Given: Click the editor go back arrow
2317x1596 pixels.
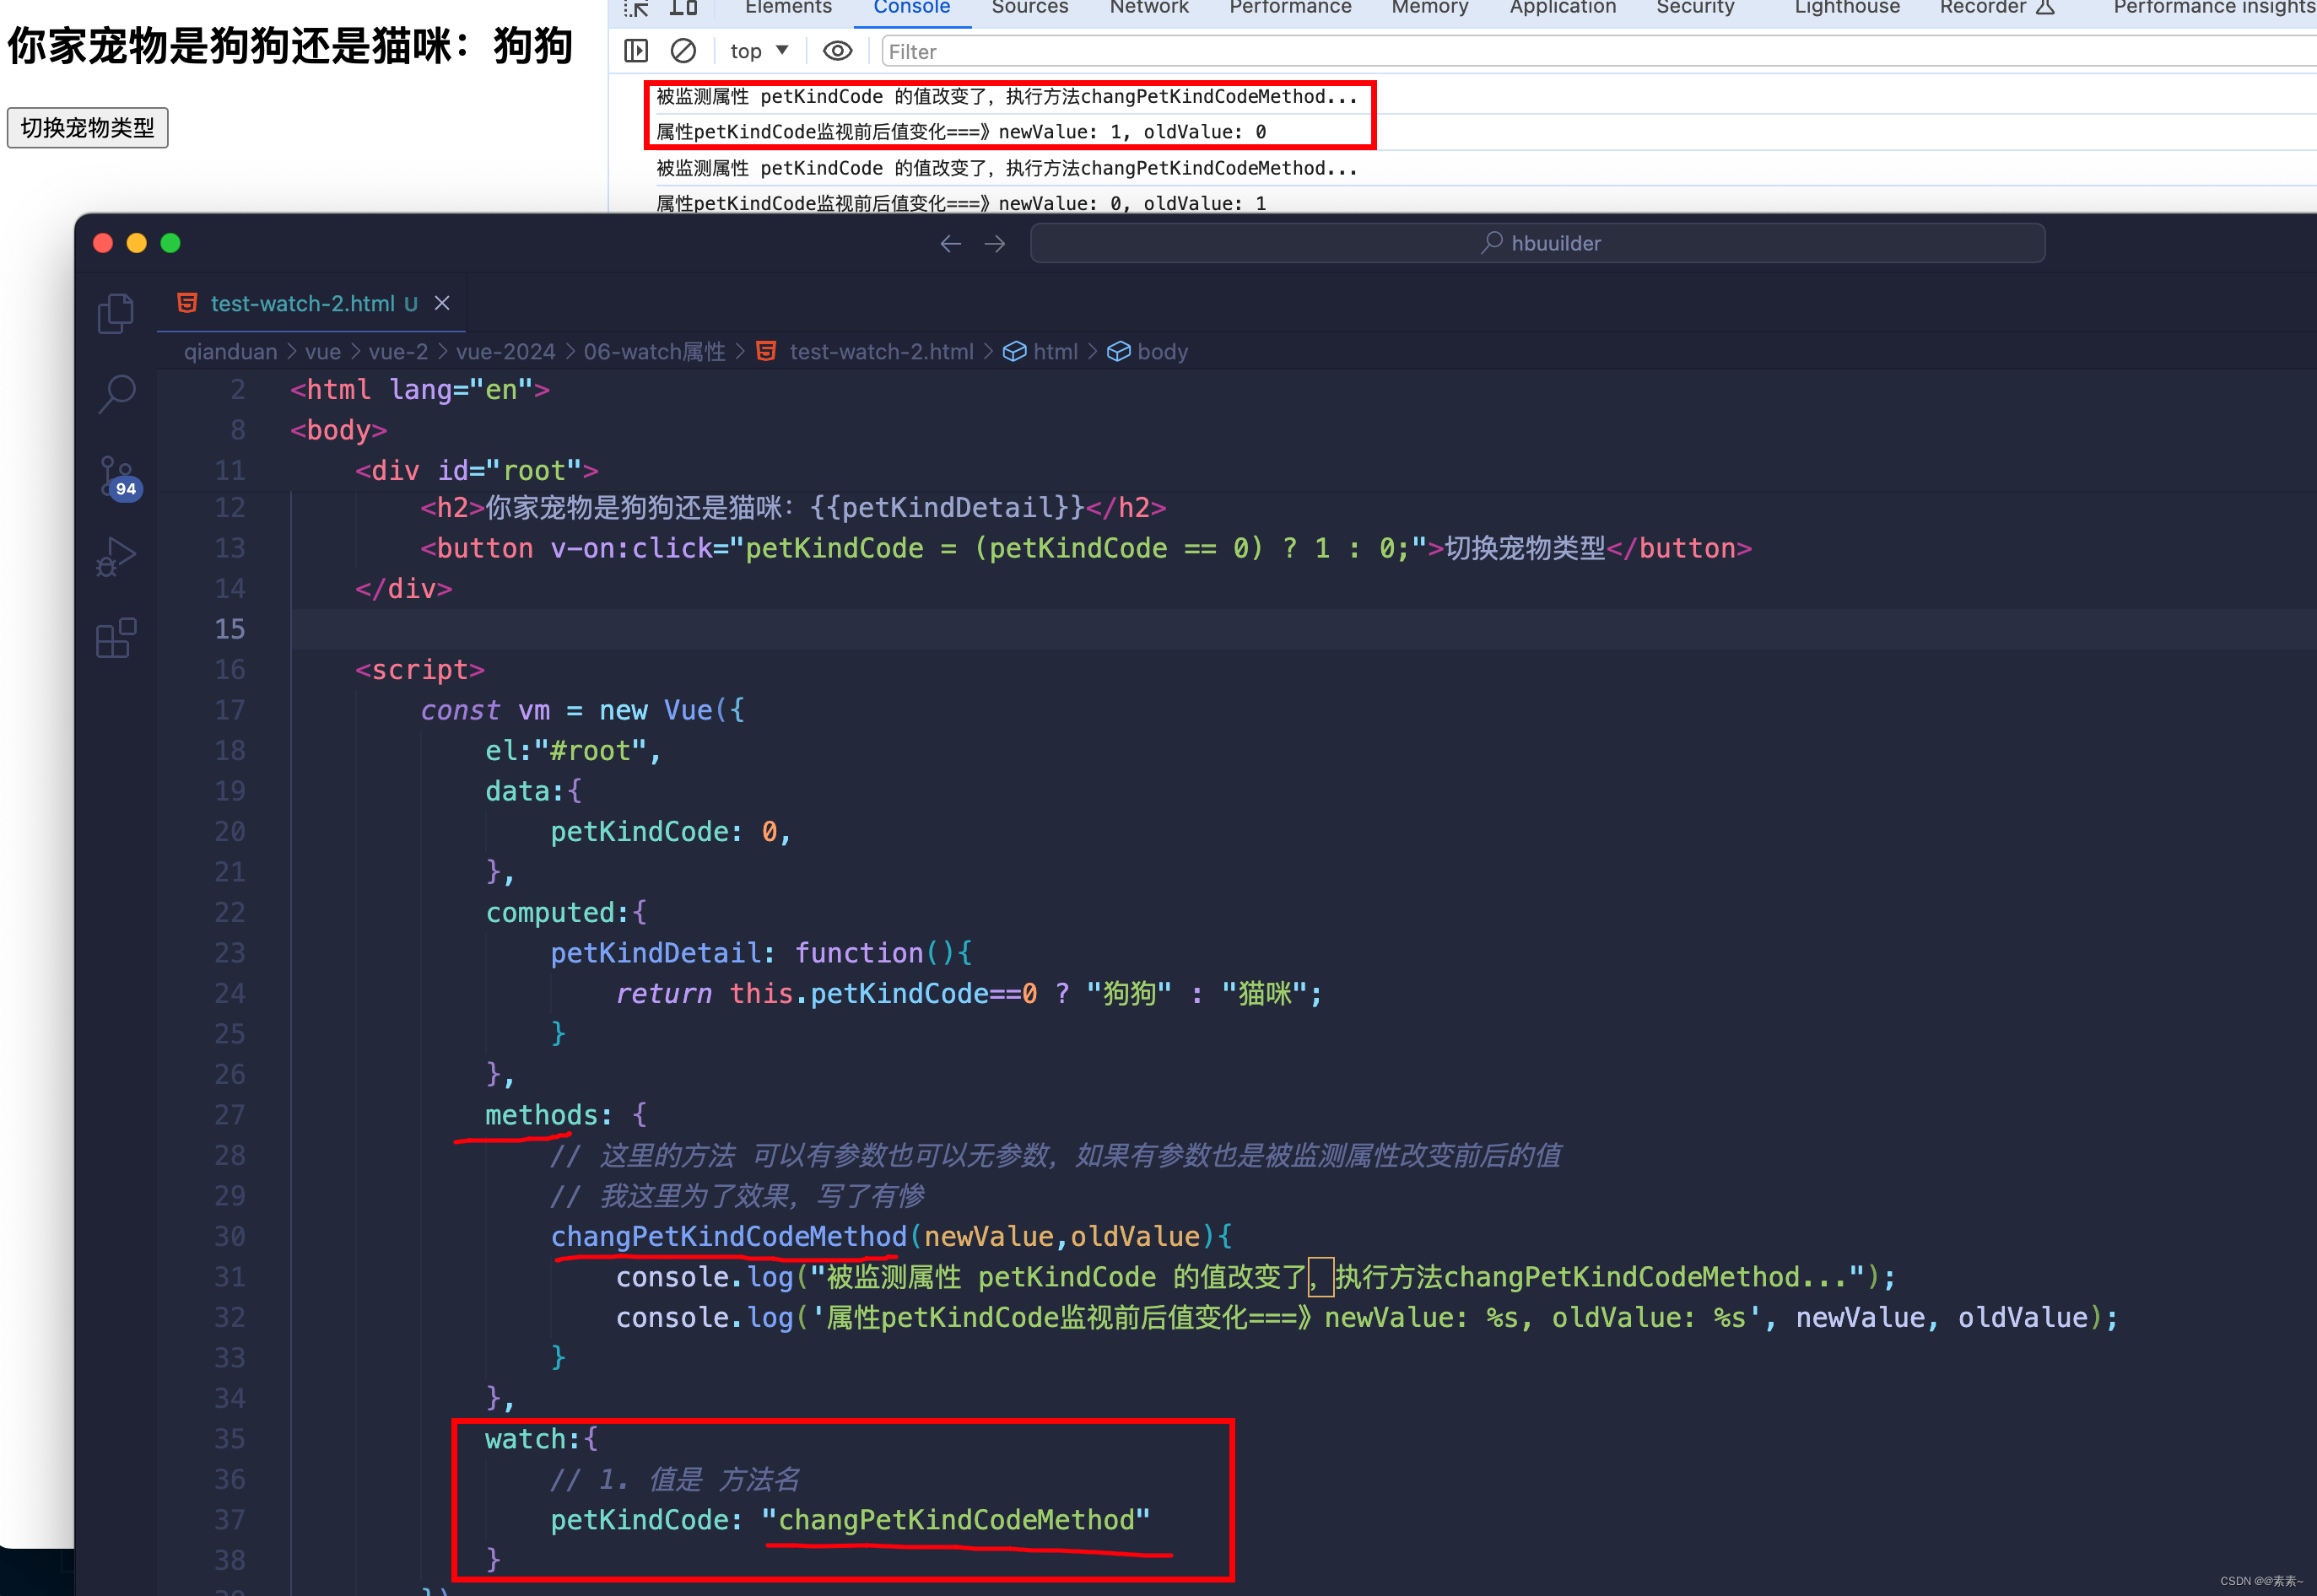Looking at the screenshot, I should (950, 243).
